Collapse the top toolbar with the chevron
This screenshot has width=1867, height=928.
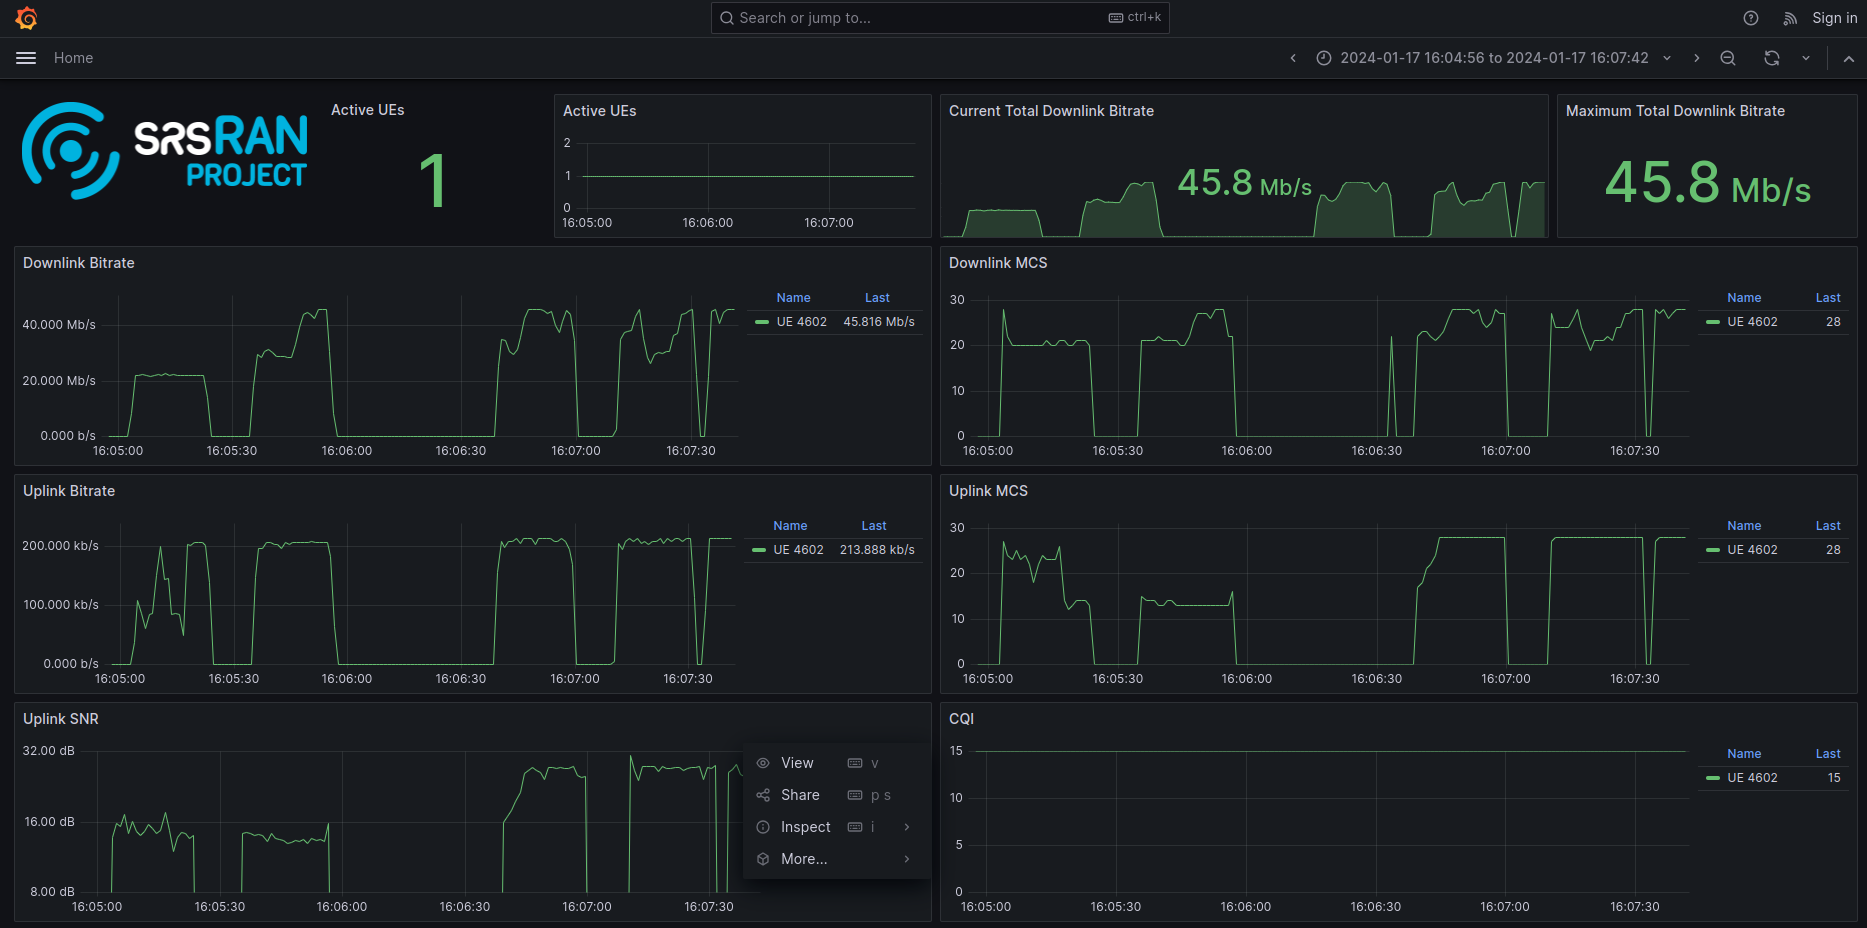click(x=1848, y=58)
